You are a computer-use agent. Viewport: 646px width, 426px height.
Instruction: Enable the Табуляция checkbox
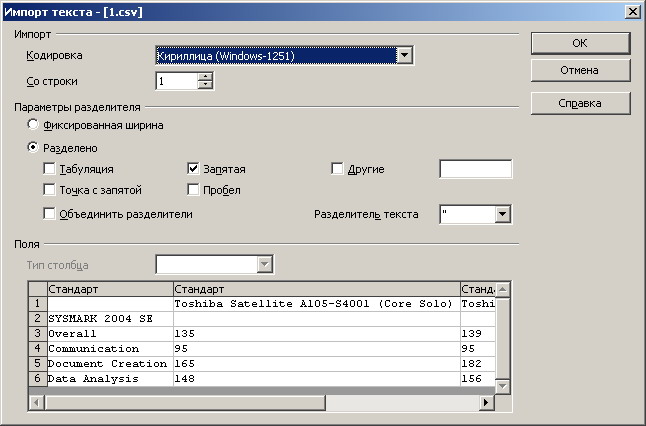(49, 169)
